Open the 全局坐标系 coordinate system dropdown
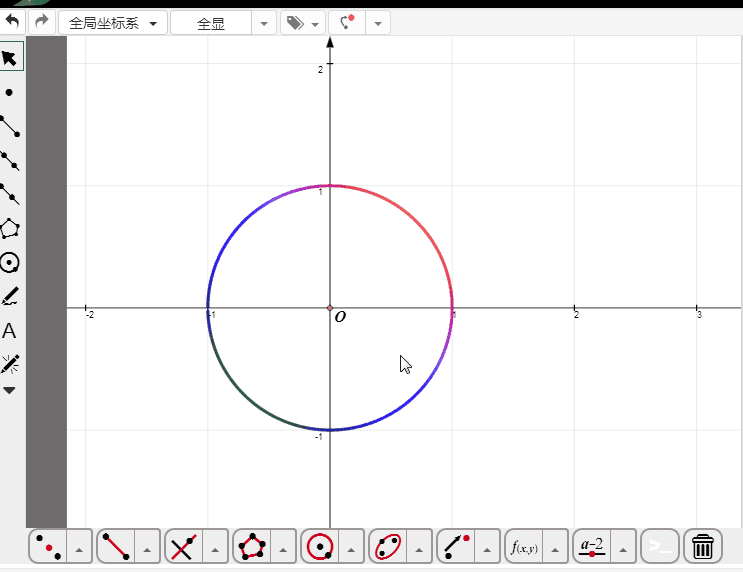 click(x=113, y=23)
